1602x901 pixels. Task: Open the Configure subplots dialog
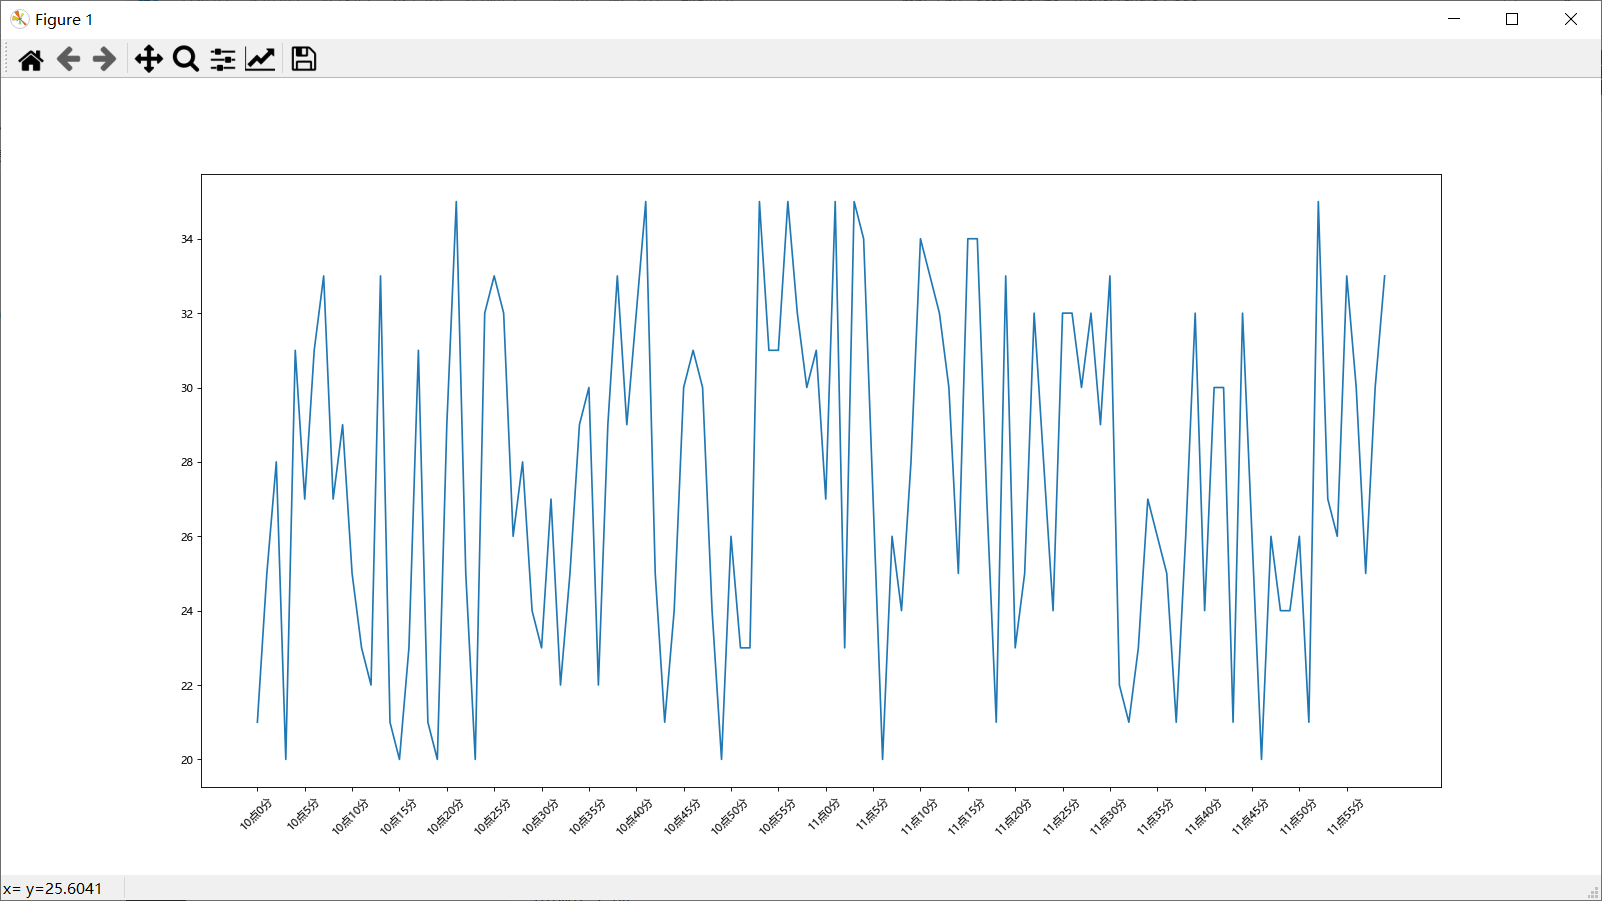point(223,60)
